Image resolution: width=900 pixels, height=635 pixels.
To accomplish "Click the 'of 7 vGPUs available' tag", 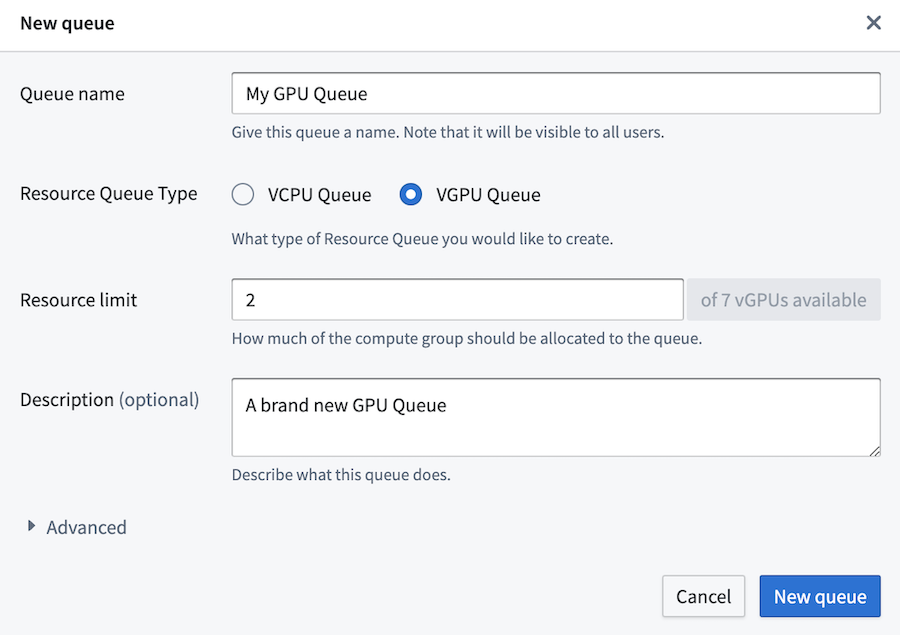I will point(783,299).
